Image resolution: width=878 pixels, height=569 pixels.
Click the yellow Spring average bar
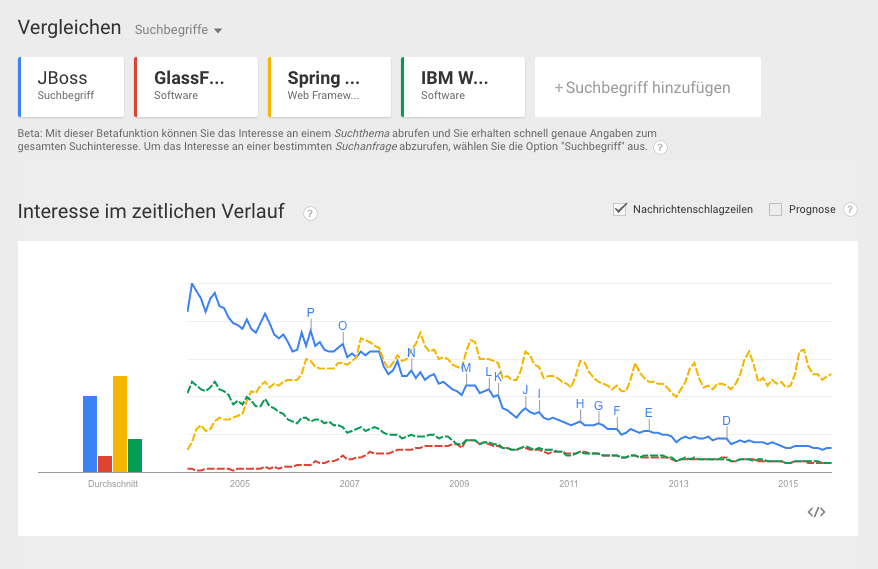tap(120, 423)
